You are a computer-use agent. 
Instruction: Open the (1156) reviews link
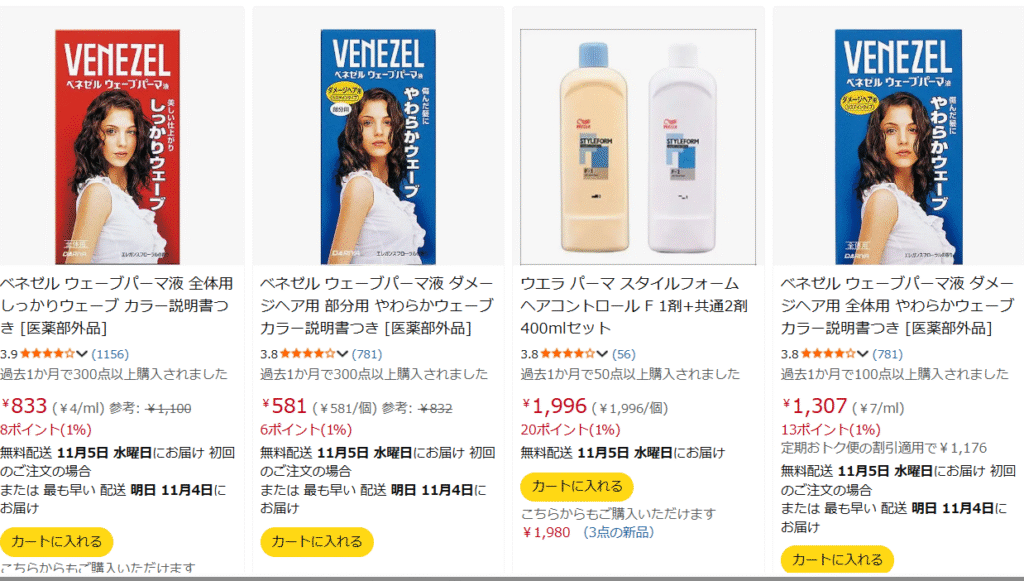coord(110,354)
